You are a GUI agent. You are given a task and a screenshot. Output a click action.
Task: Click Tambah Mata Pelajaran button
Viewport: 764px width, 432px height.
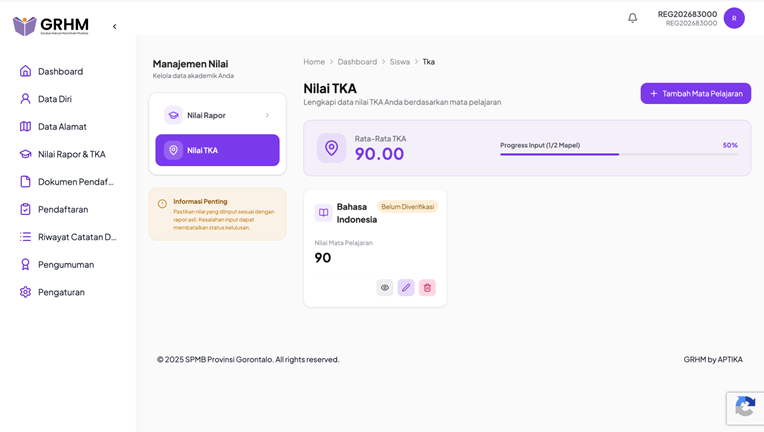point(695,94)
